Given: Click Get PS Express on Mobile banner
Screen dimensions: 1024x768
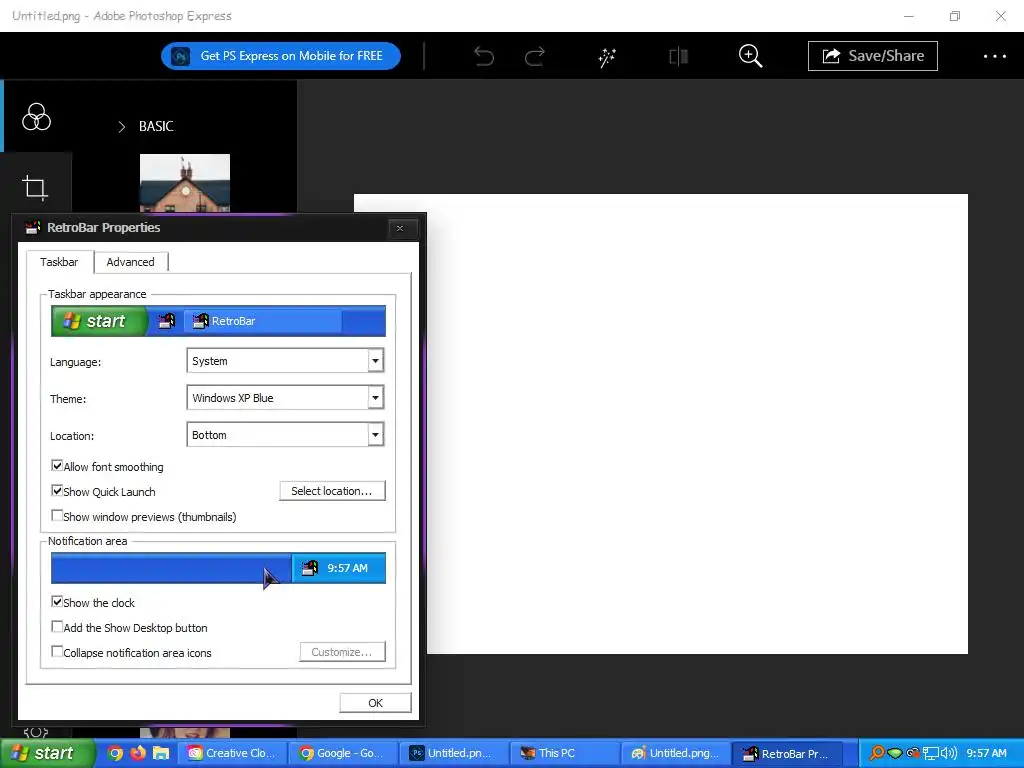Looking at the screenshot, I should click(x=281, y=56).
